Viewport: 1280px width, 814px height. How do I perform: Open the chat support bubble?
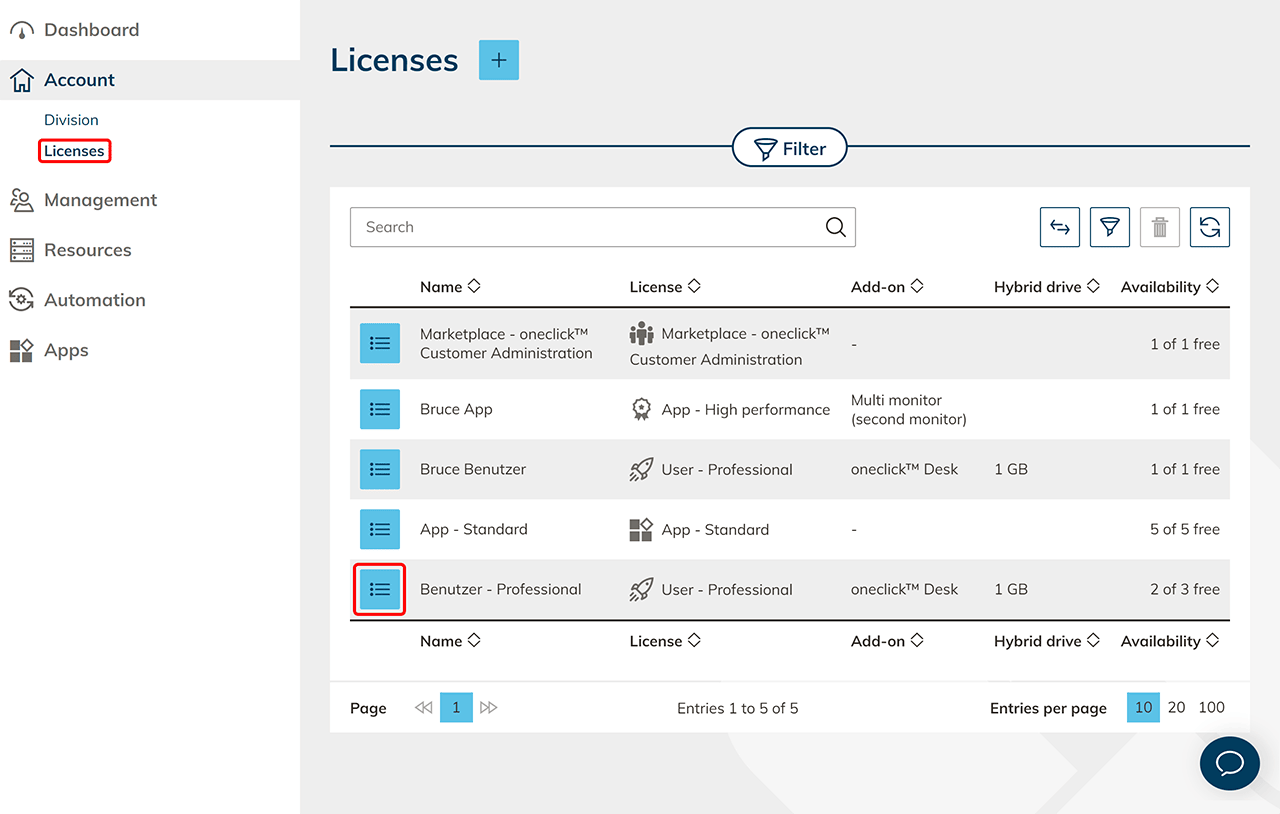[1229, 764]
